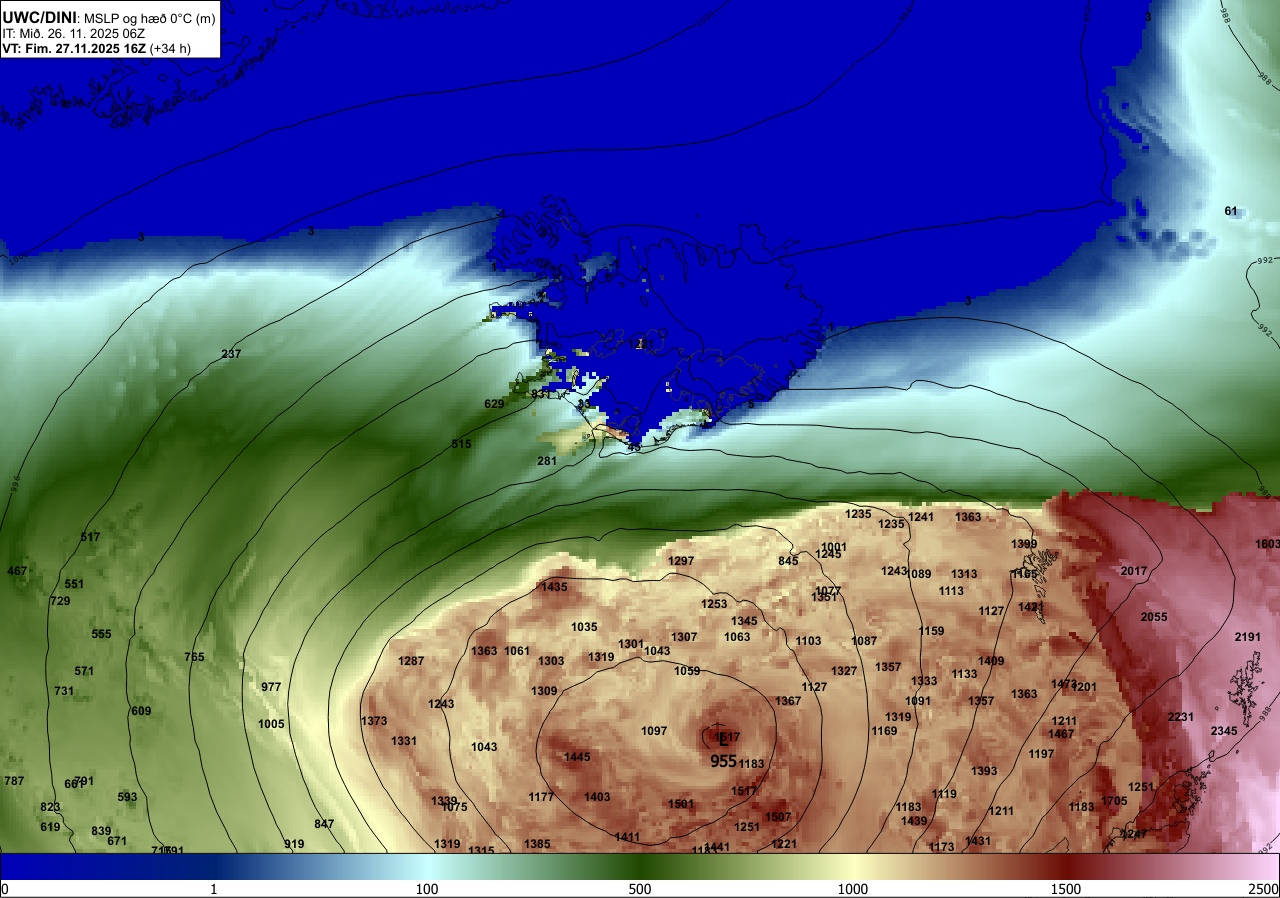Click the height value 1197

[1041, 754]
